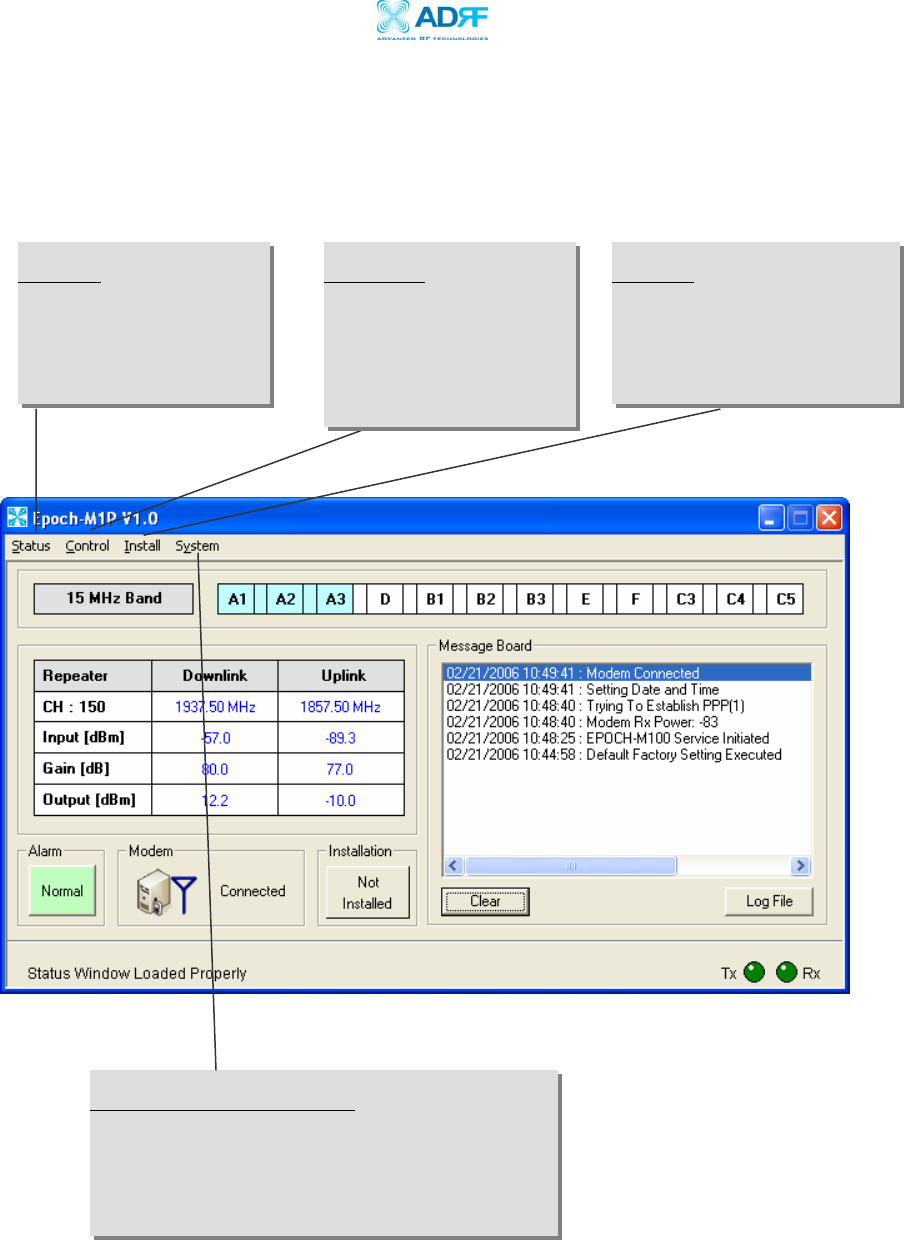Click the message board horizontal scrollbar thumb
Screen dimensions: 904x1240
[571, 866]
